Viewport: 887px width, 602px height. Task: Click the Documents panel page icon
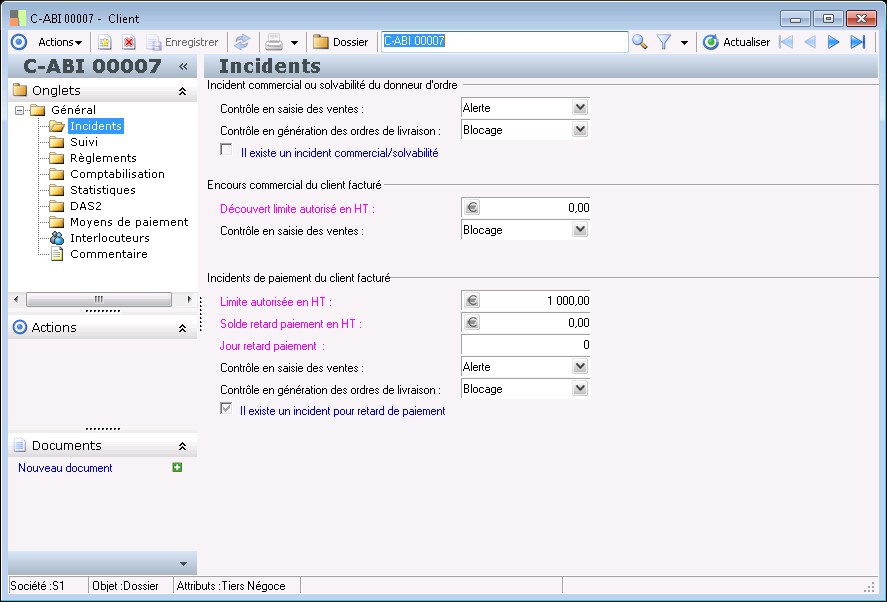20,445
